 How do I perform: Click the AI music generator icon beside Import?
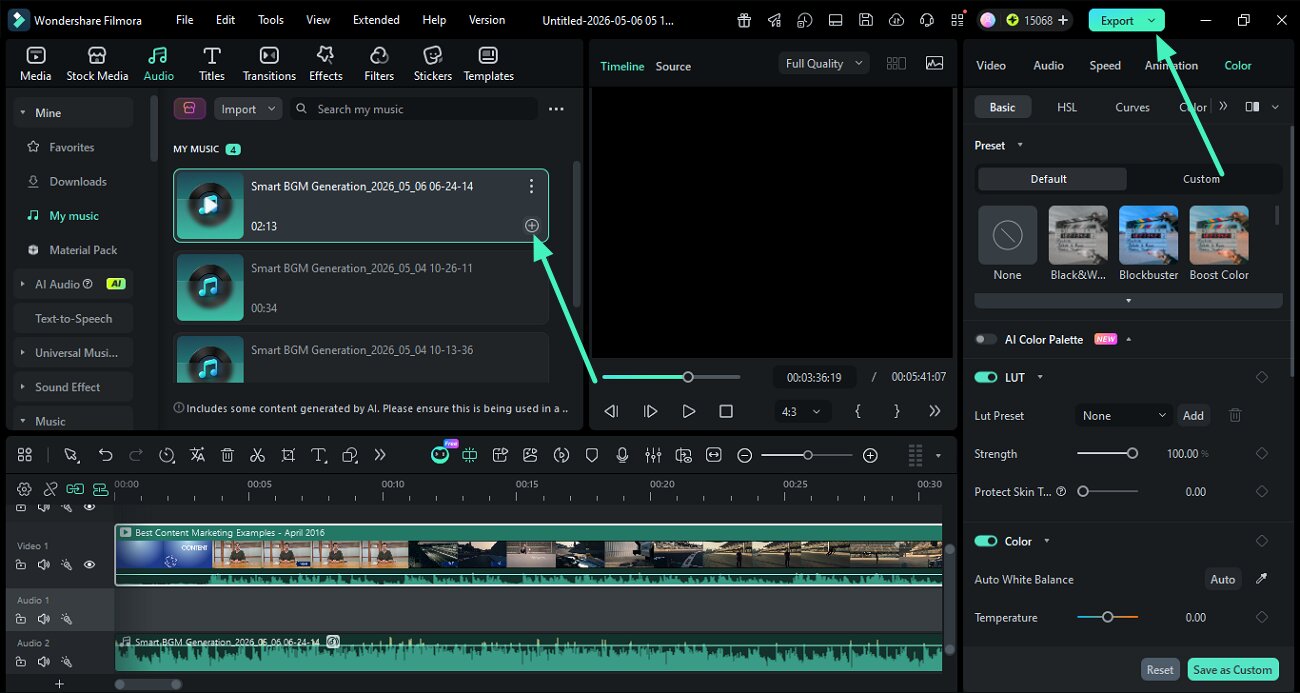click(x=190, y=109)
